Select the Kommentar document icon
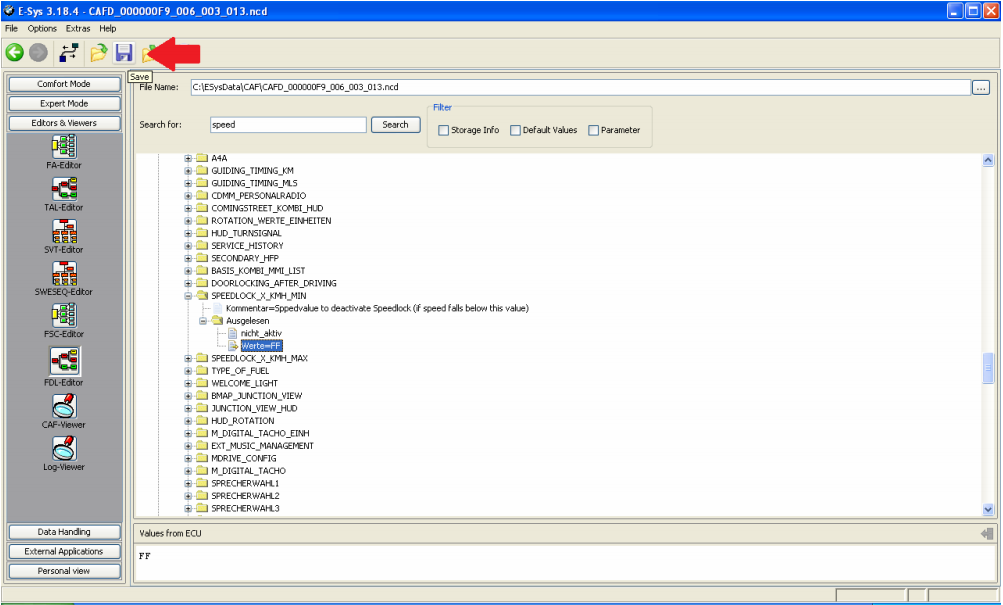1003x605 pixels. tap(217, 308)
